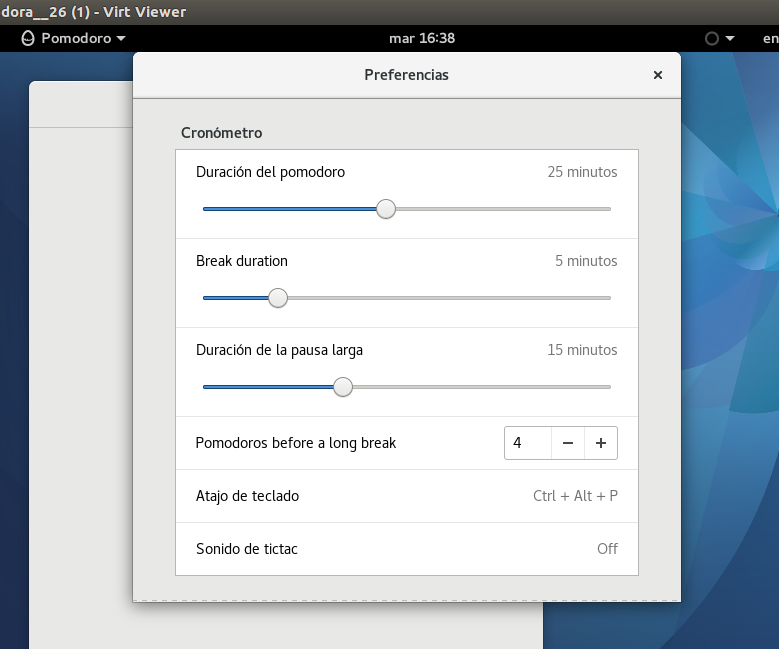This screenshot has width=779, height=649.
Task: Open the clock showing mar 16:38
Action: pos(422,38)
